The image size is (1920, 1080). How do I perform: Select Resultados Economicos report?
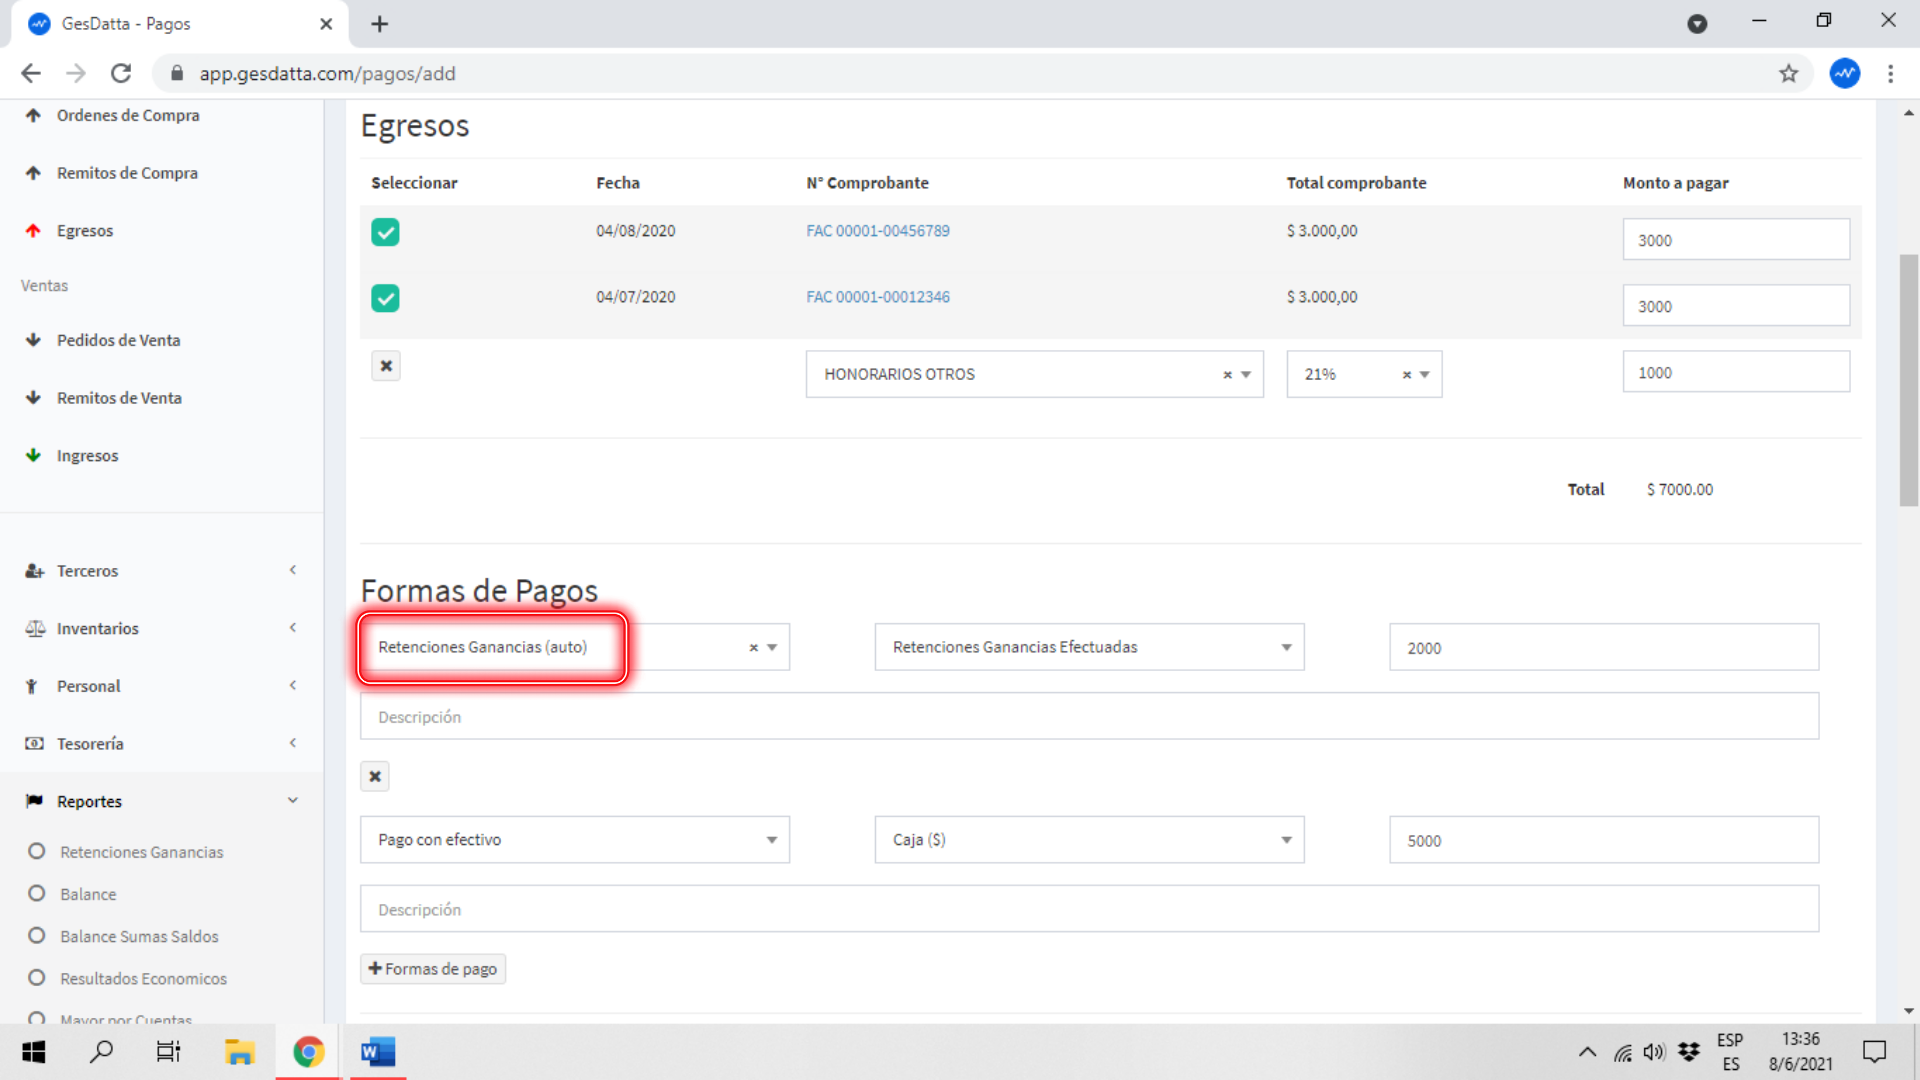pyautogui.click(x=143, y=978)
